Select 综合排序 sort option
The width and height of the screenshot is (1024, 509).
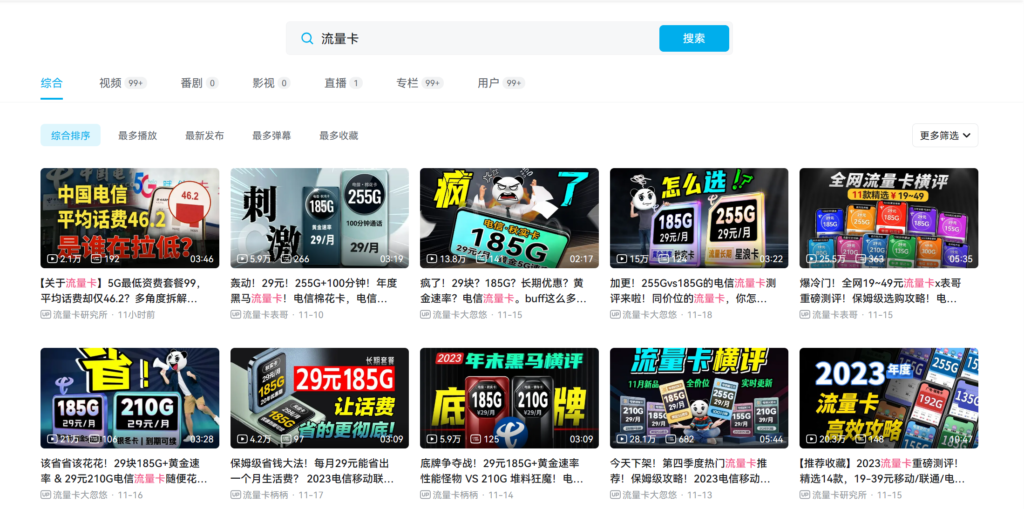point(71,135)
